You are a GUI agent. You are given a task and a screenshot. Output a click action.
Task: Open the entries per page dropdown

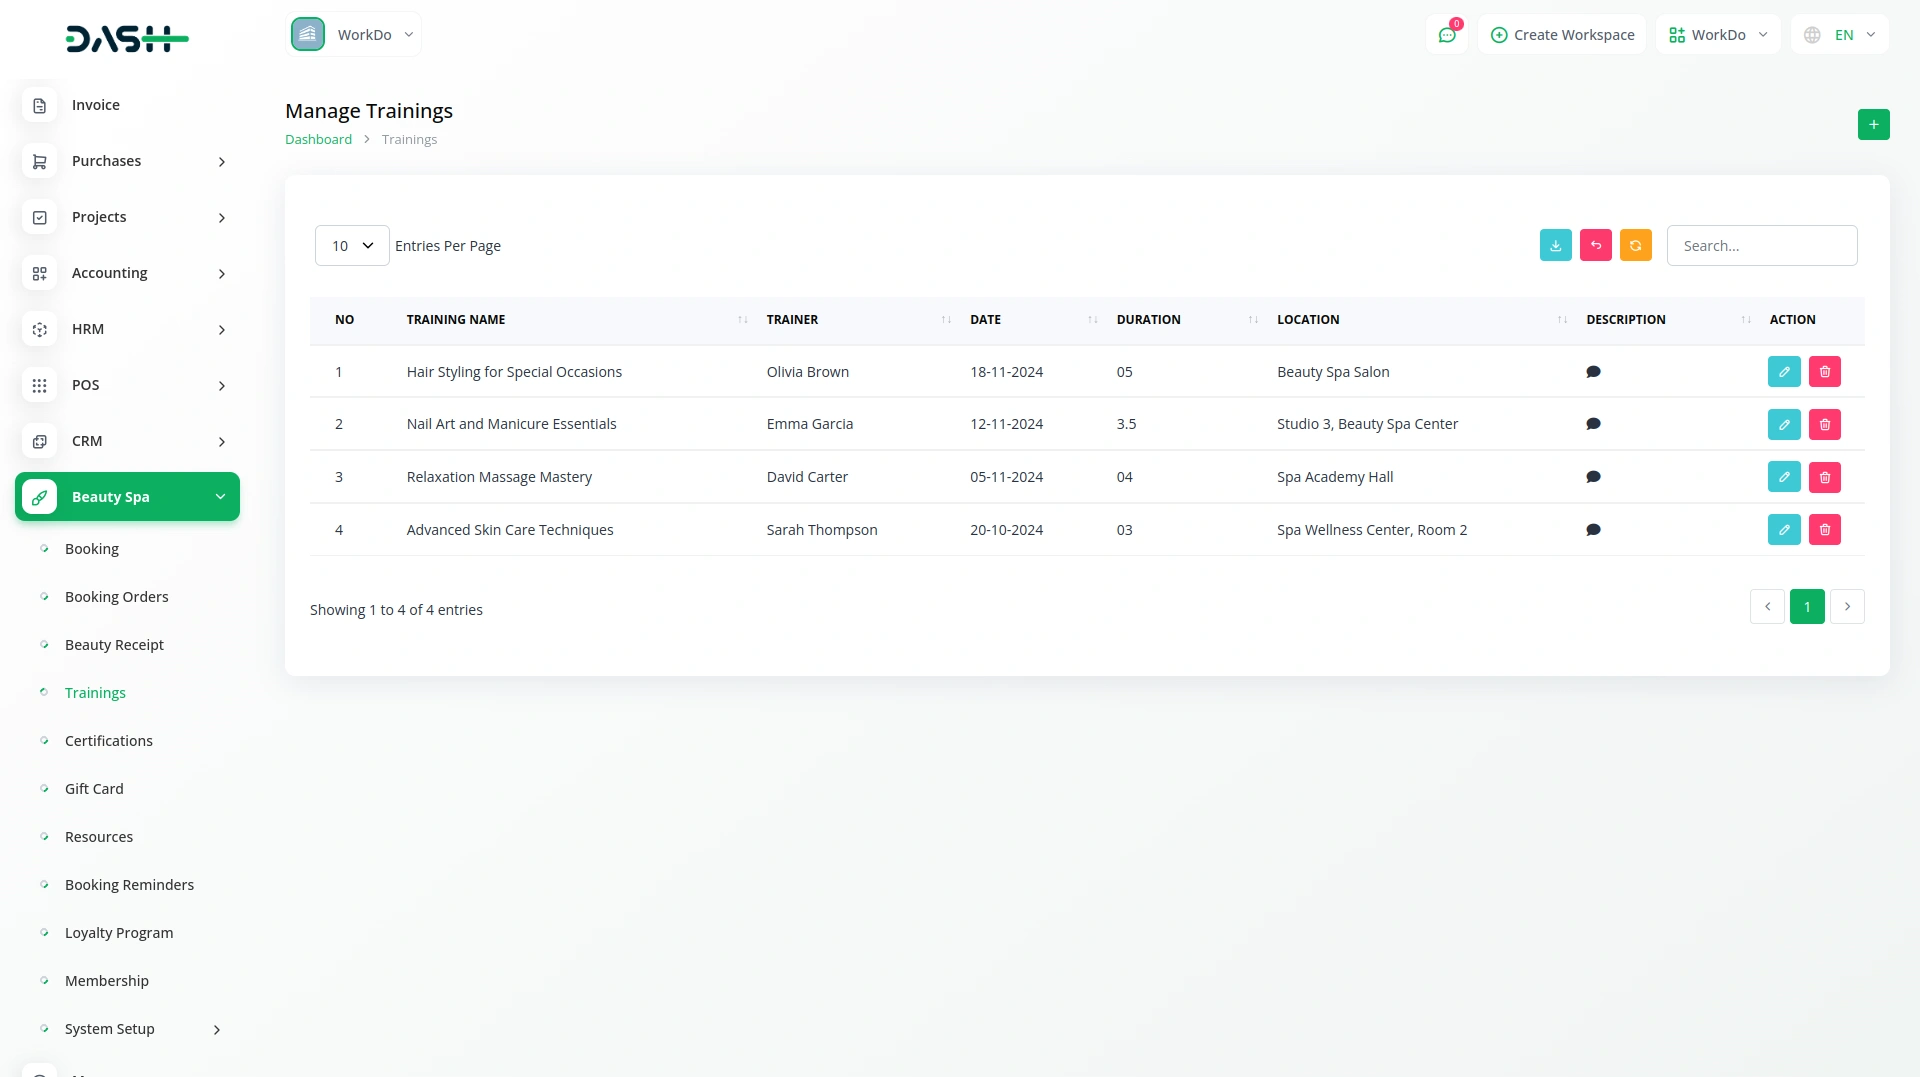click(x=352, y=246)
